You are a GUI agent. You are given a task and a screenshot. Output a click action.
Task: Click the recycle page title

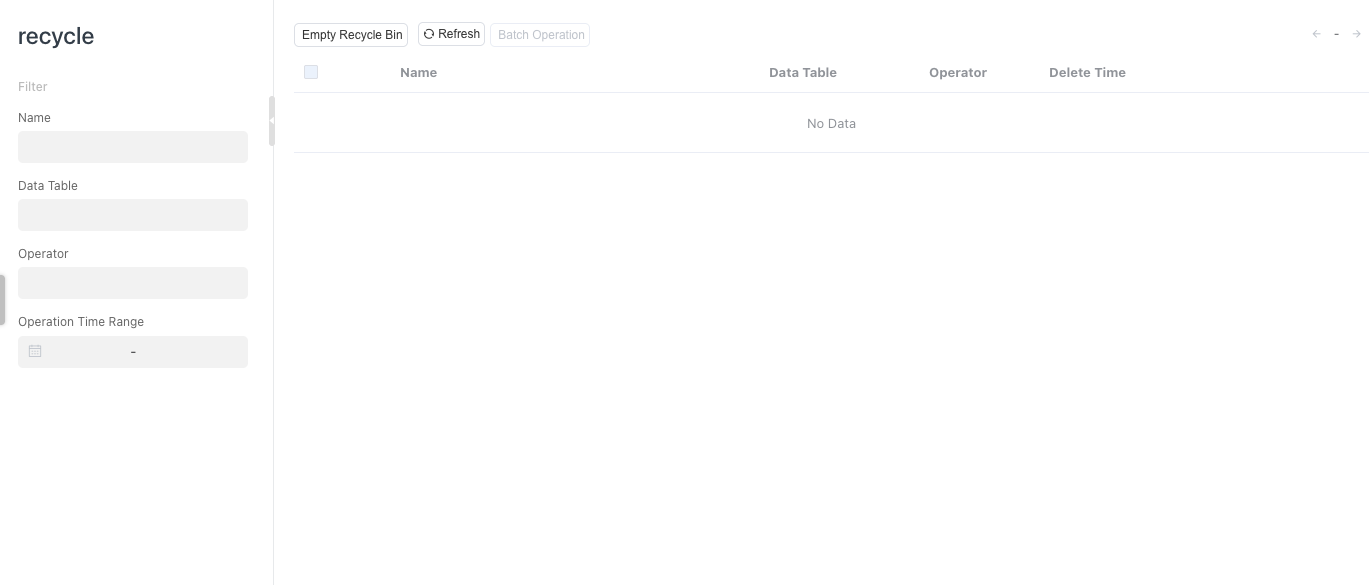point(56,36)
